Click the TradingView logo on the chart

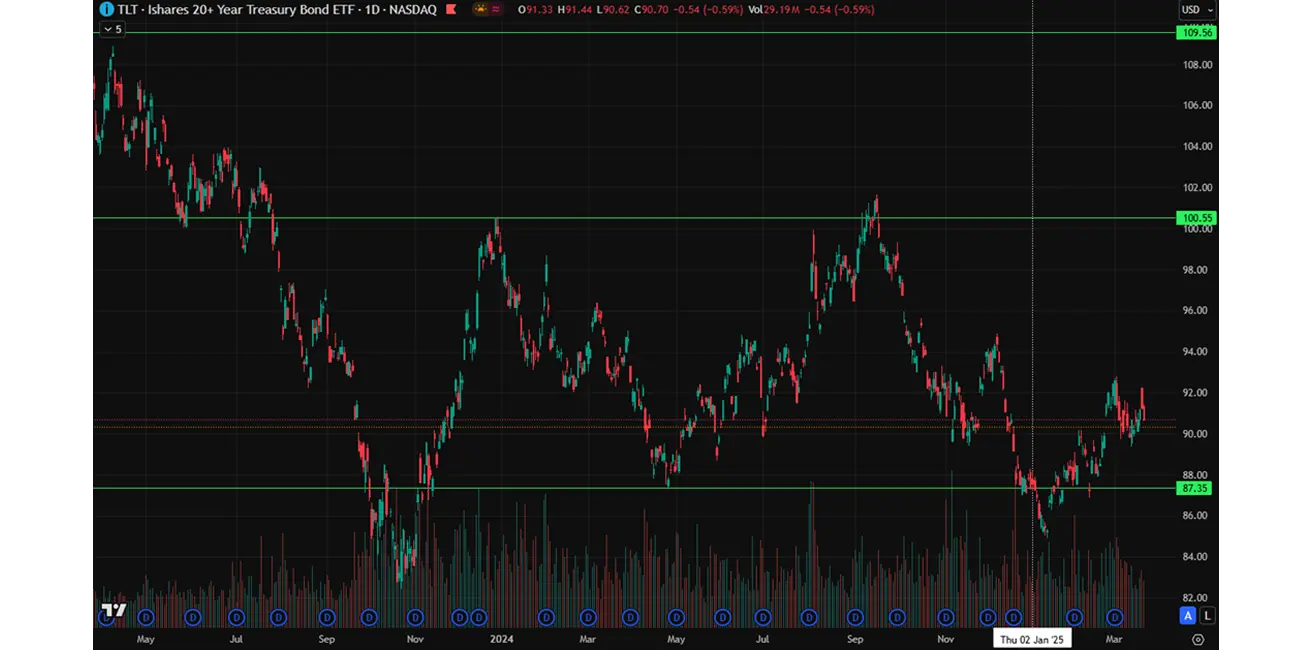pyautogui.click(x=114, y=610)
